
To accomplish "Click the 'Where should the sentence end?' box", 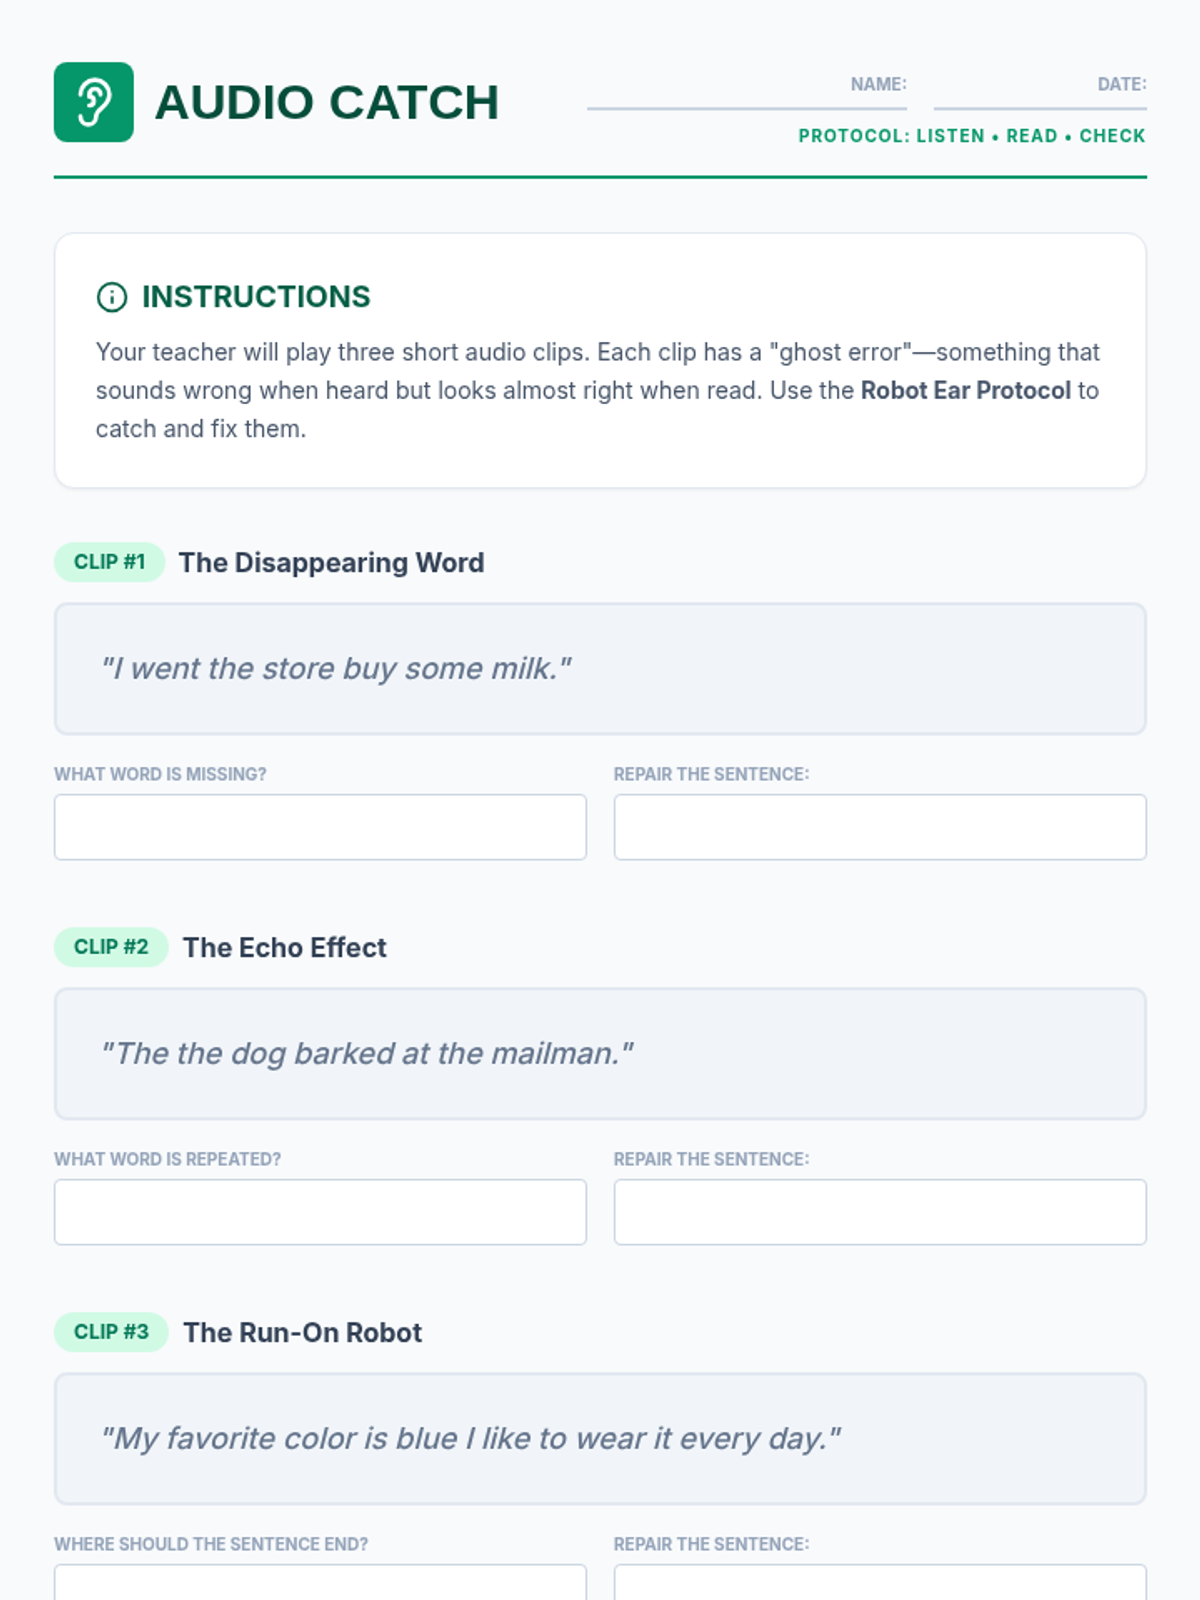I will [x=320, y=1583].
